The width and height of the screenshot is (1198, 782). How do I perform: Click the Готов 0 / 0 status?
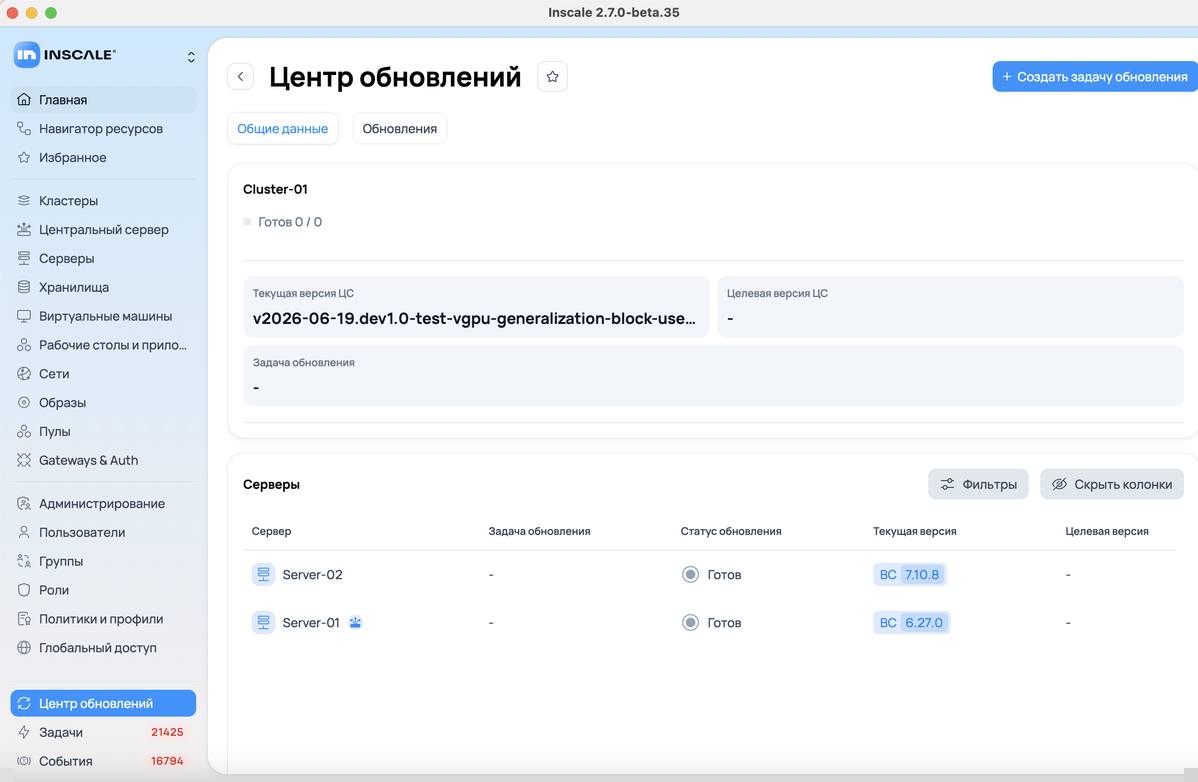[x=283, y=222]
